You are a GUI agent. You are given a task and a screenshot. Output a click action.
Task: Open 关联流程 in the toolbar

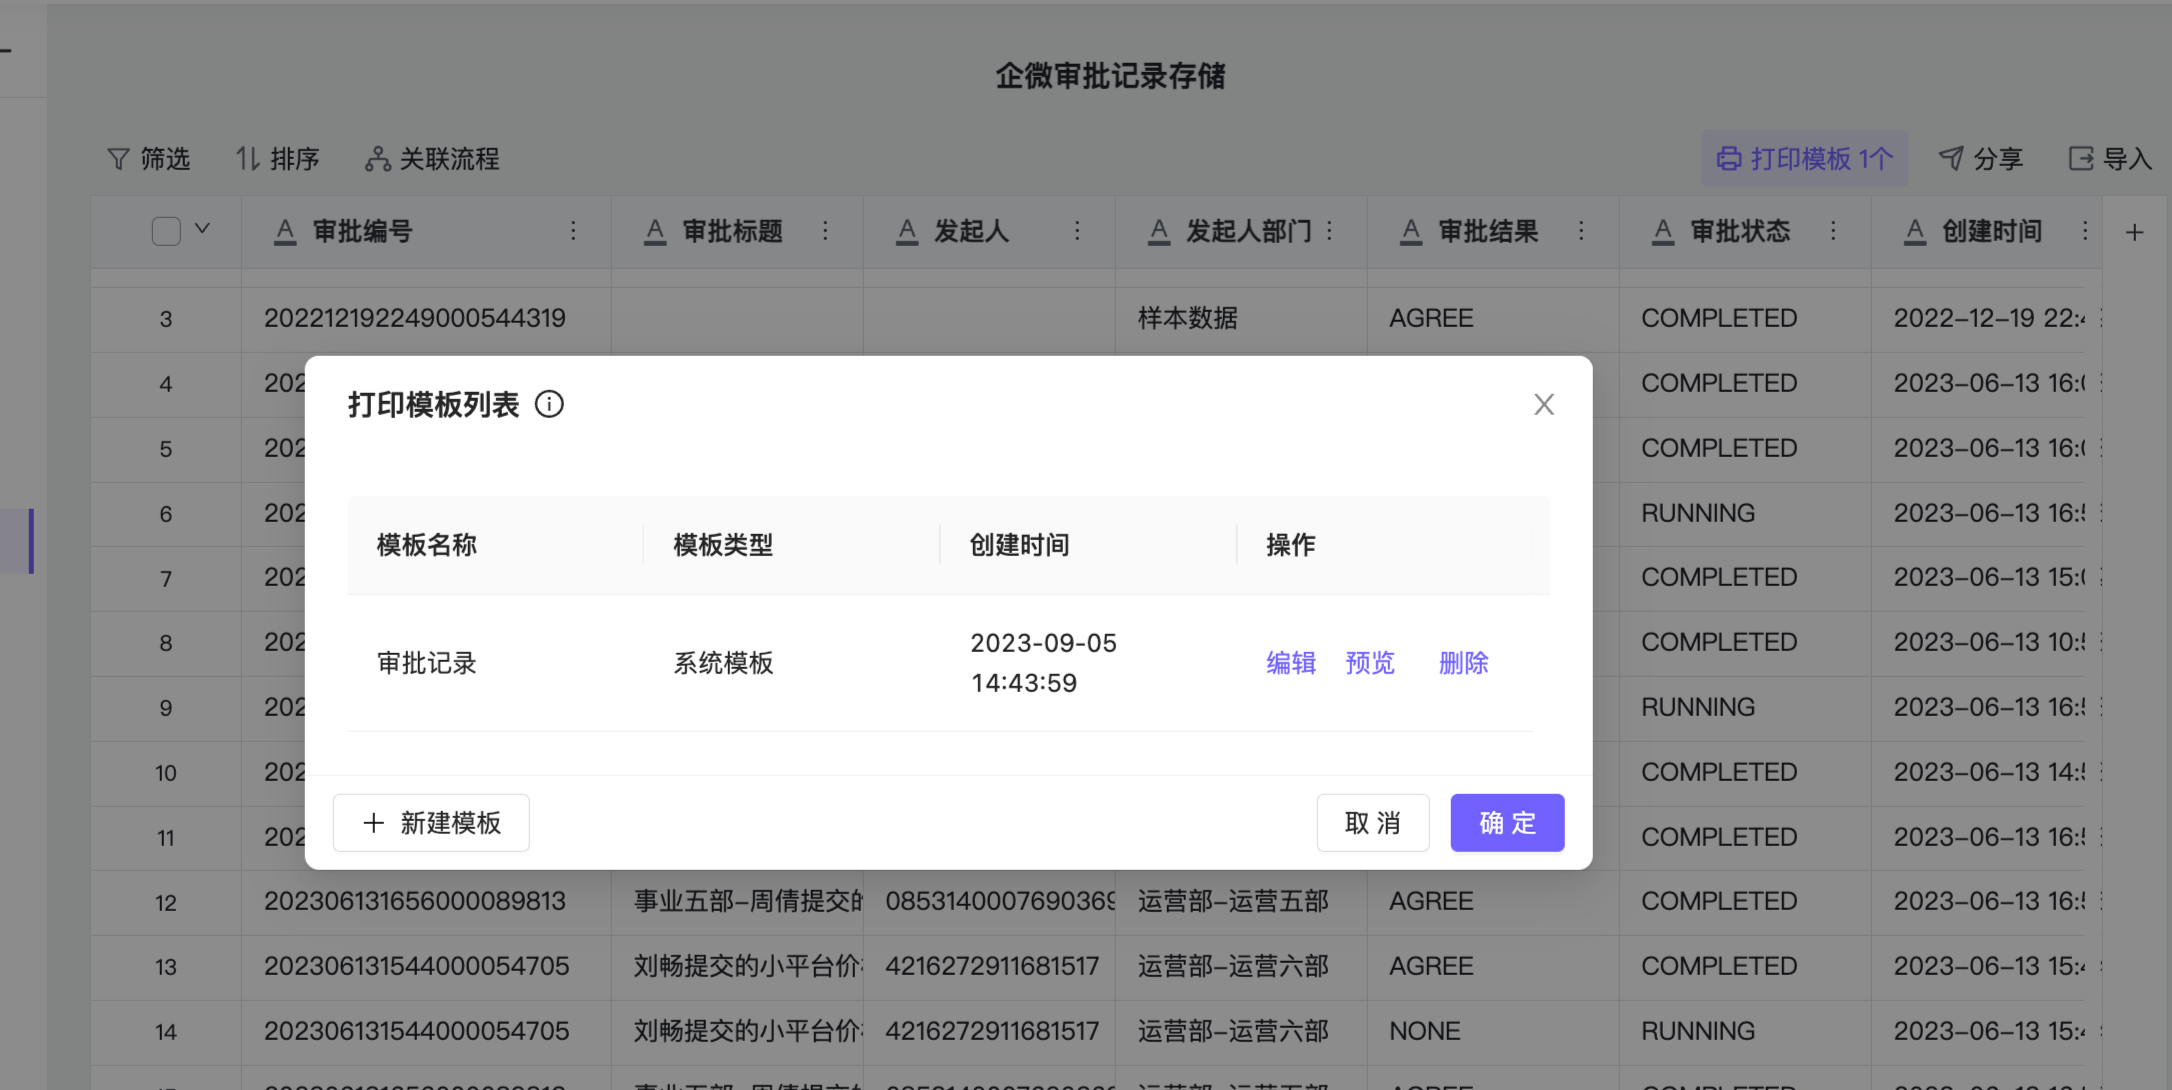pyautogui.click(x=432, y=159)
